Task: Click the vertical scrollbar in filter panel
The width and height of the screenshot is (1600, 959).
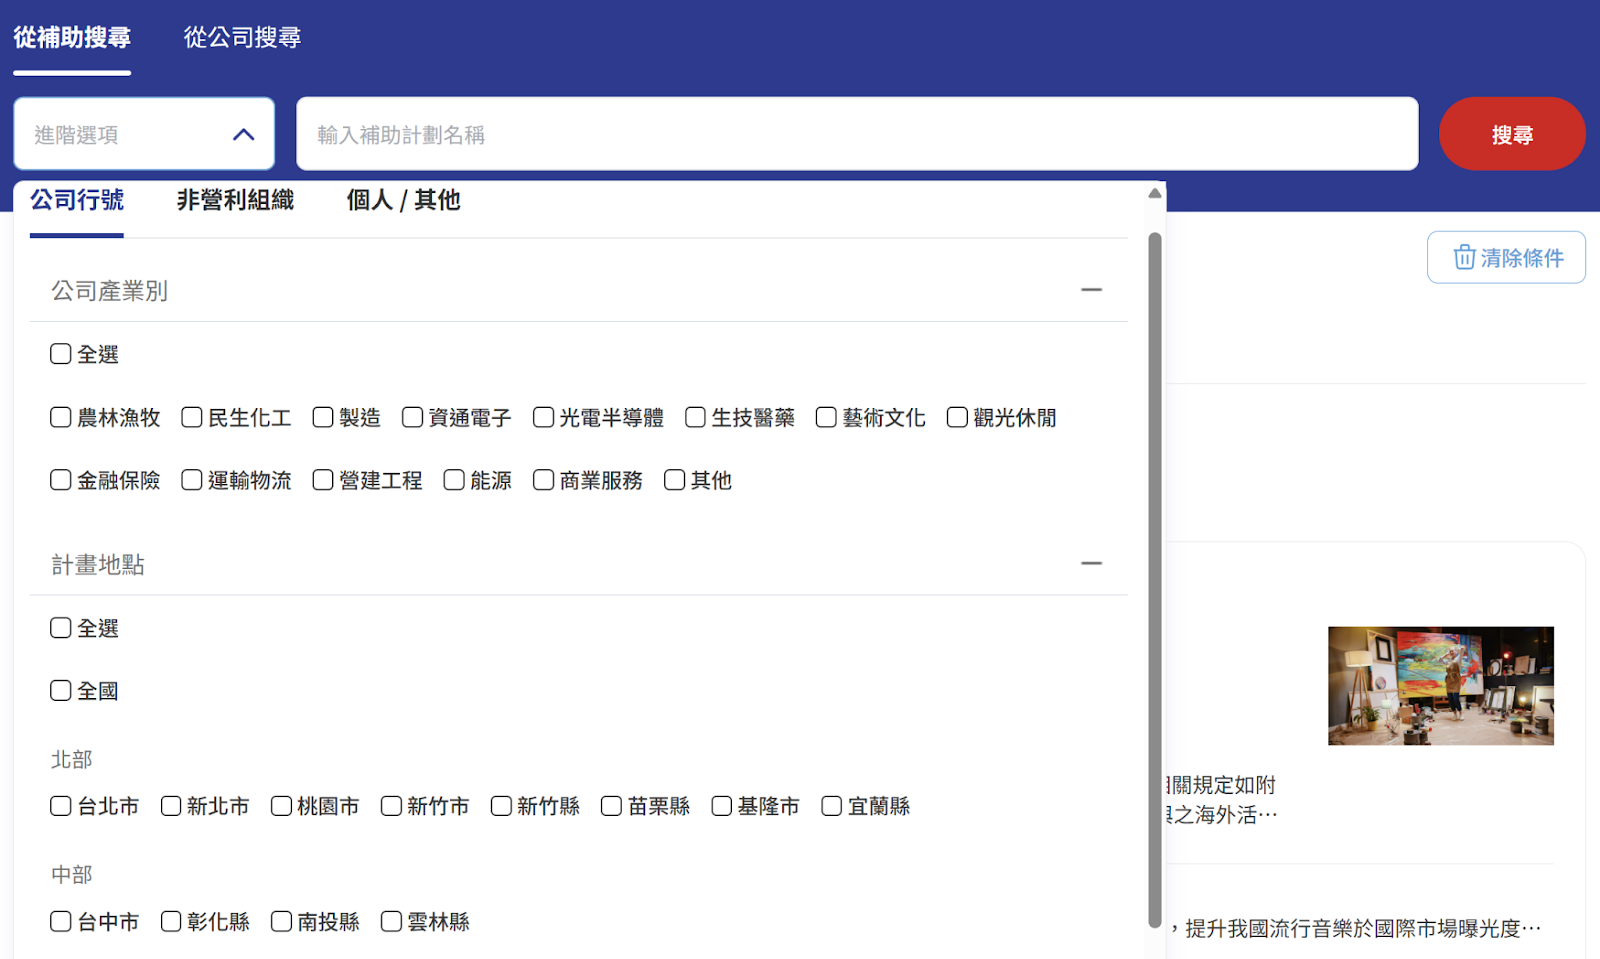Action: point(1155,580)
